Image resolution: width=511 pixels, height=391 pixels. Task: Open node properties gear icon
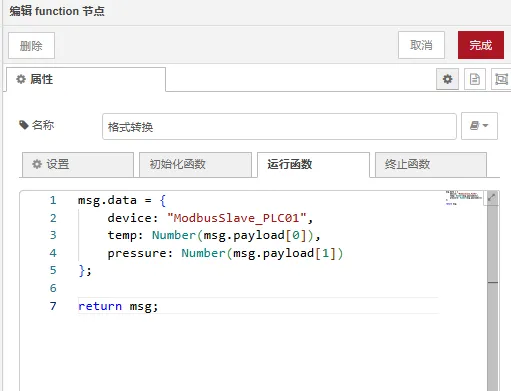tap(447, 79)
